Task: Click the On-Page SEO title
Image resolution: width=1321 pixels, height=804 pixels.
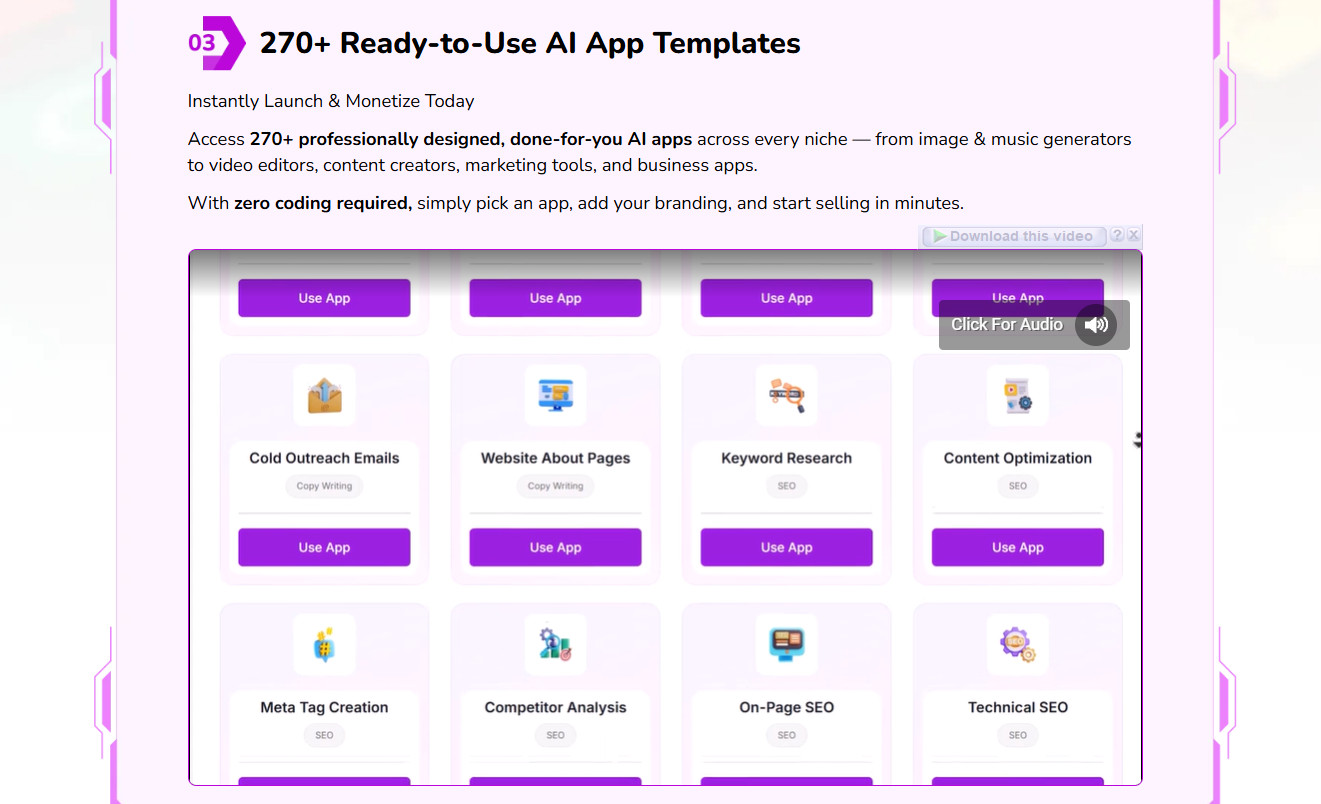Action: point(786,707)
